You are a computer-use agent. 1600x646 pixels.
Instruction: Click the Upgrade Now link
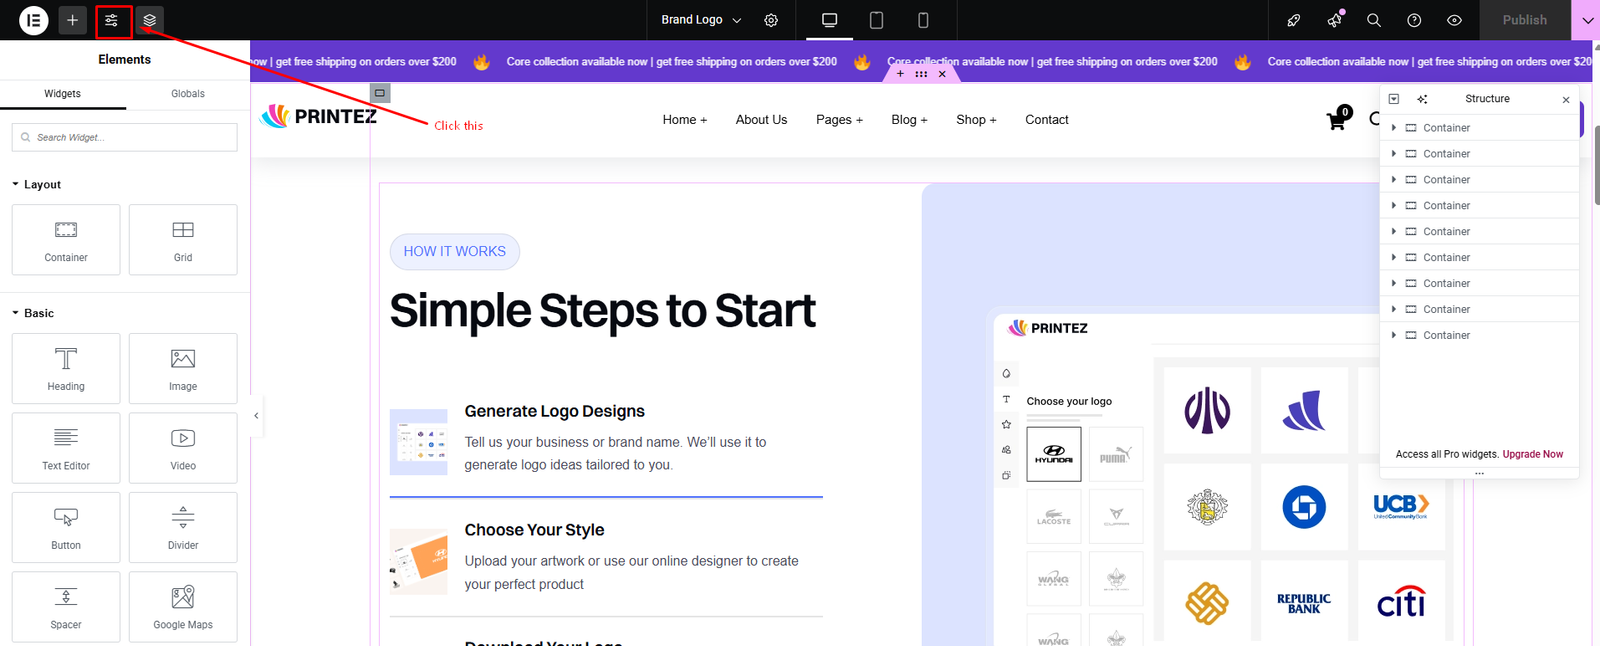point(1532,454)
